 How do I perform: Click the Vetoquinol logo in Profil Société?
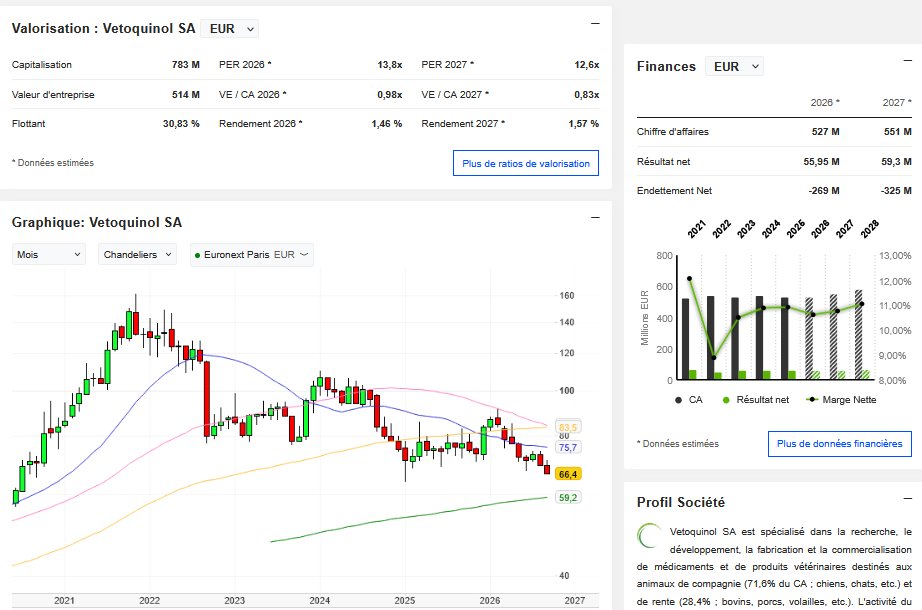pyautogui.click(x=649, y=535)
